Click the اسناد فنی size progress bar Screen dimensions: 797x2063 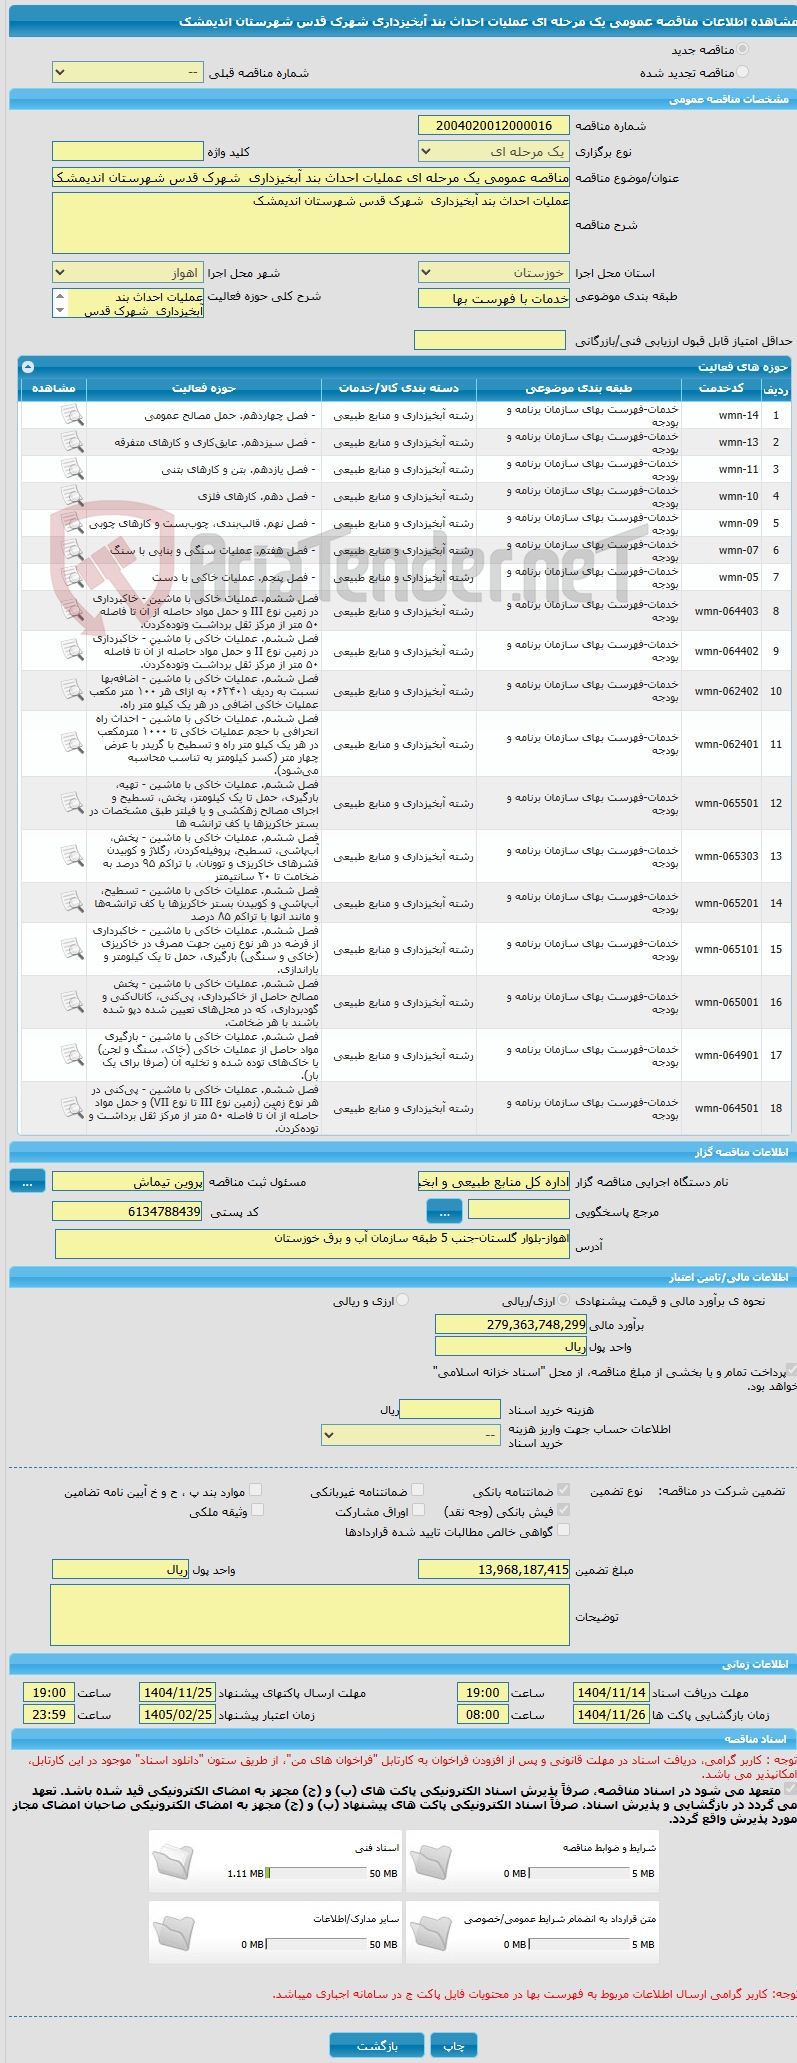point(317,1873)
